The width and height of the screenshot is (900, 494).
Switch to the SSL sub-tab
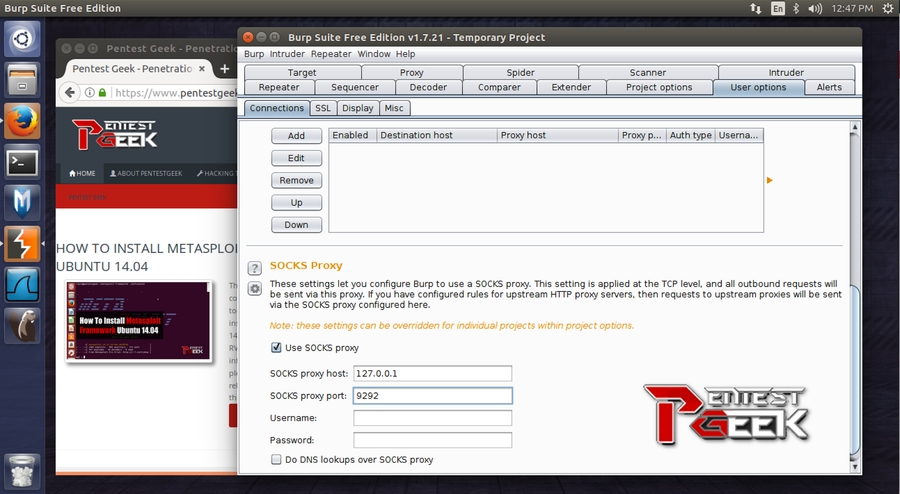pos(323,108)
